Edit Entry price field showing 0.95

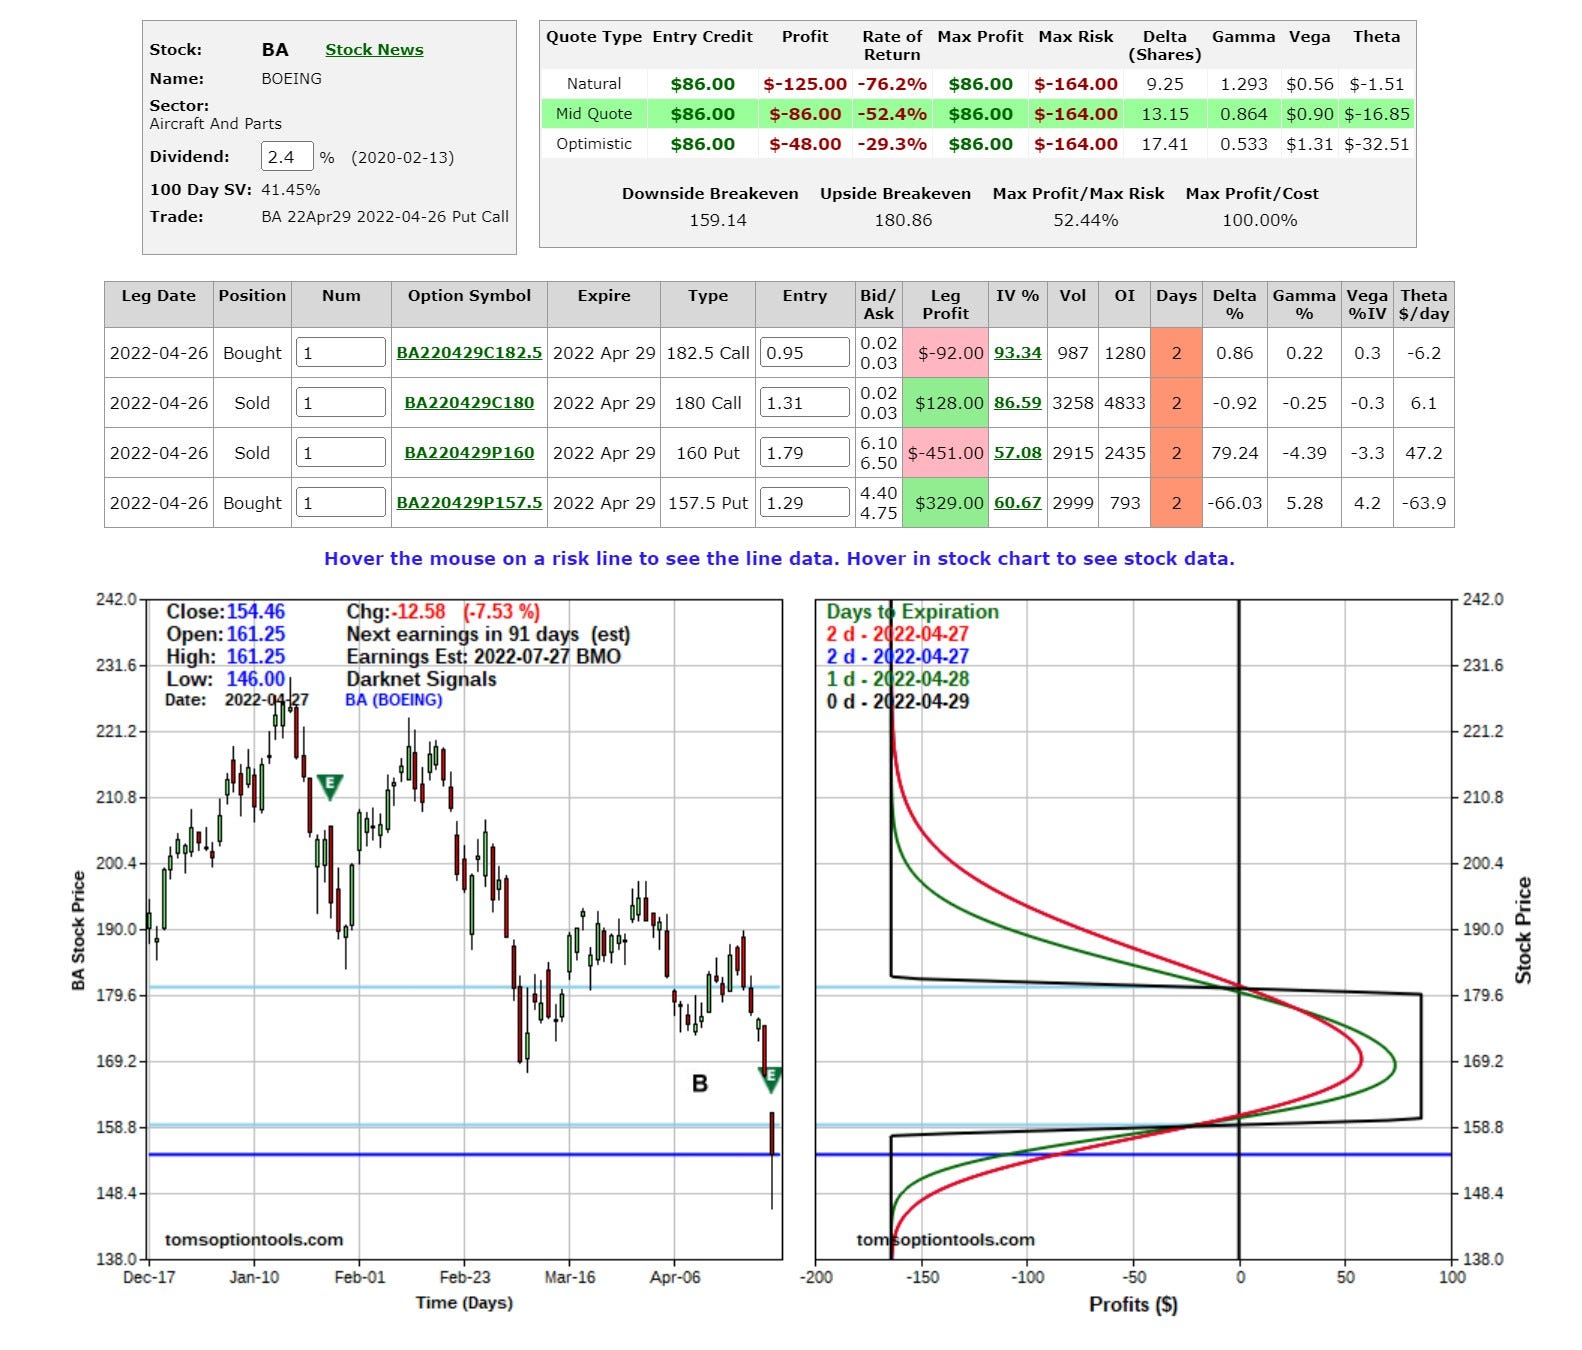pyautogui.click(x=805, y=352)
